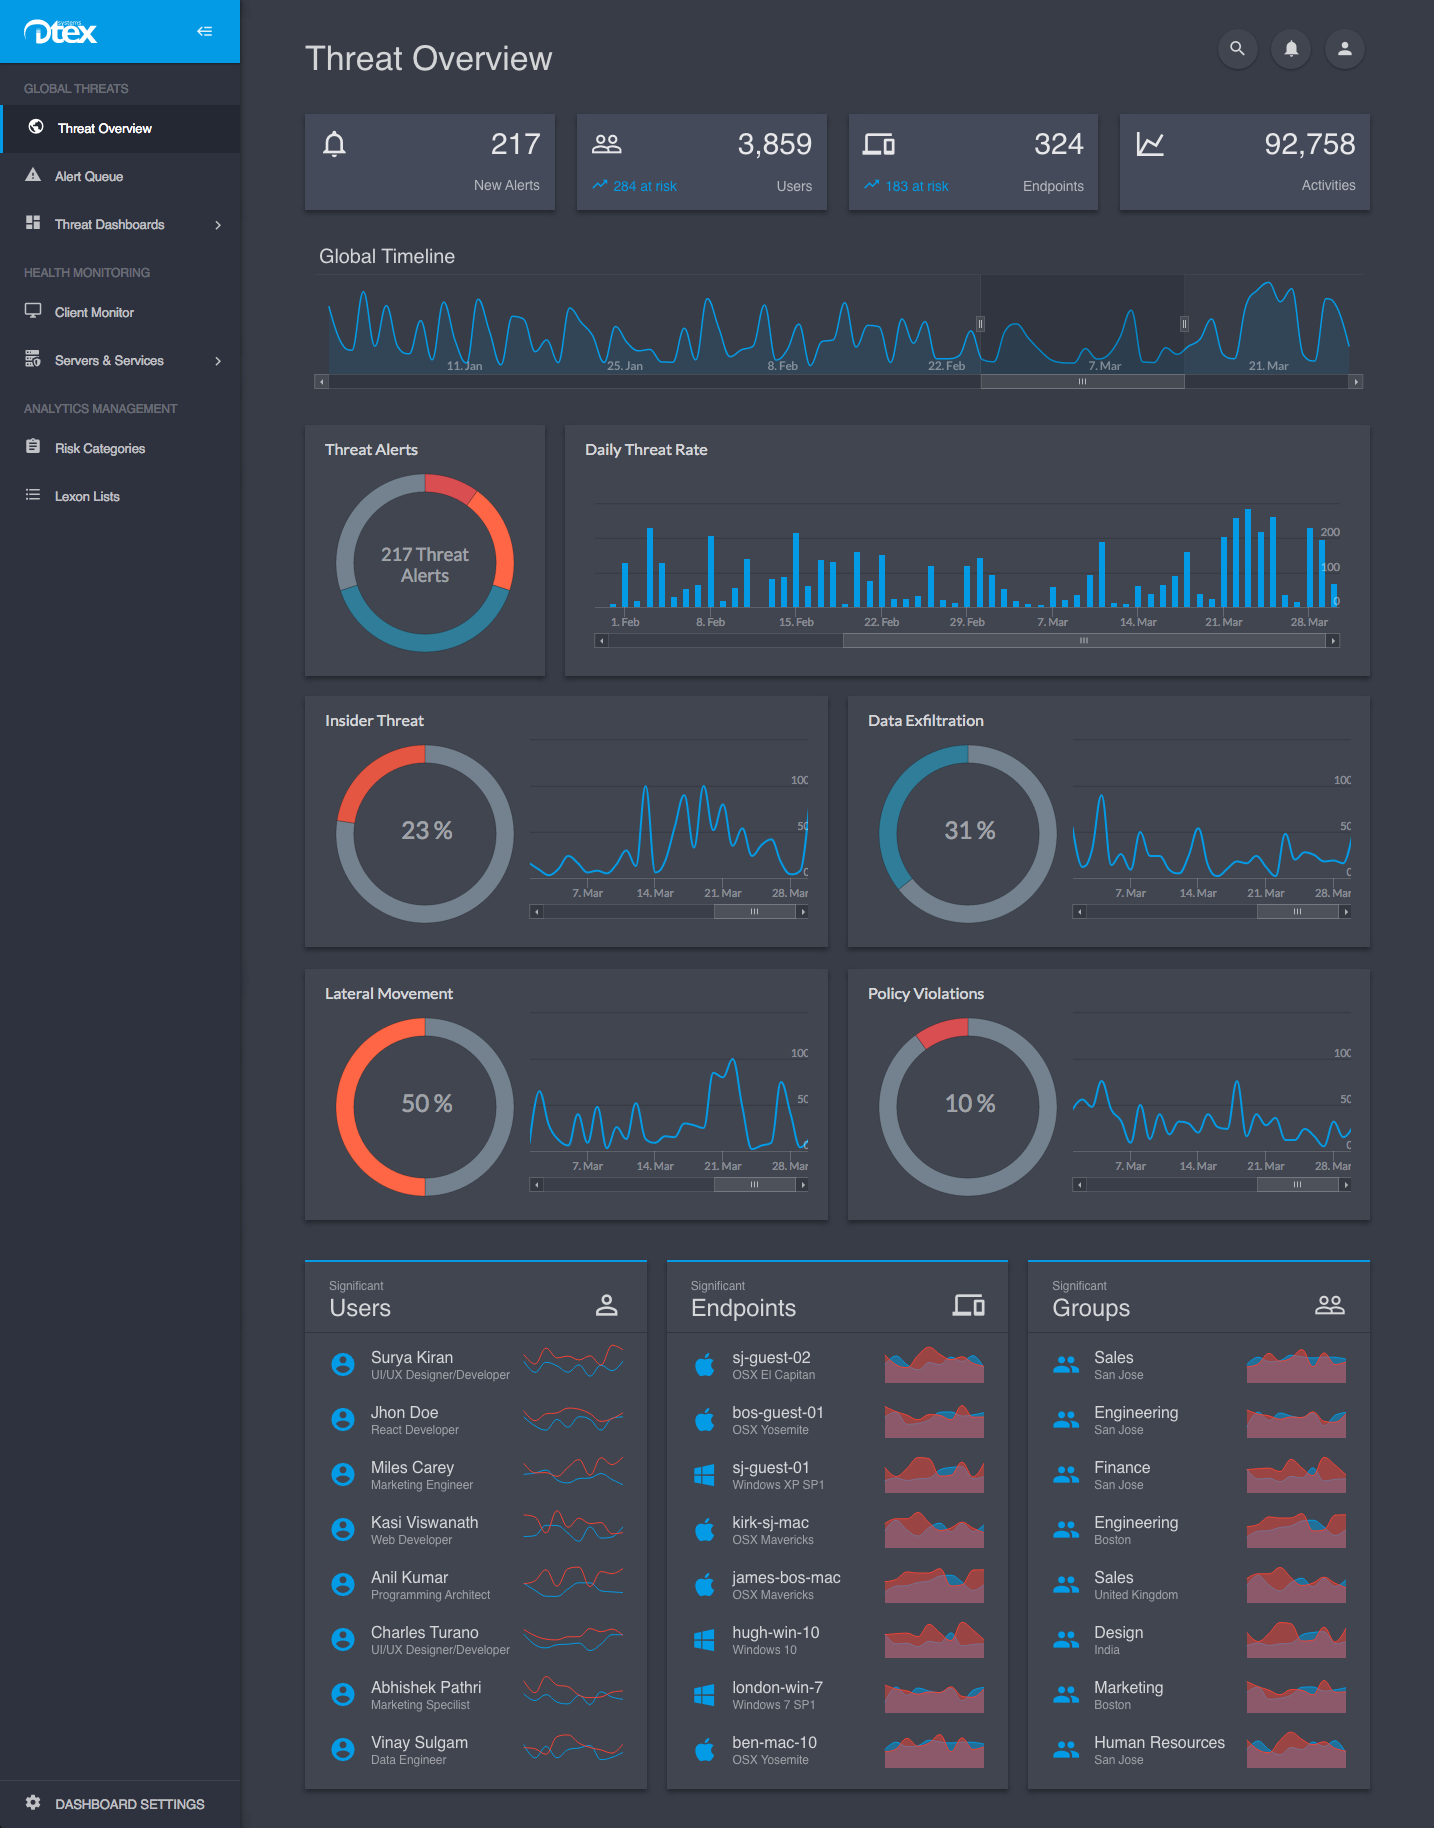Image resolution: width=1434 pixels, height=1828 pixels.
Task: Open Risk Categories menu item
Action: tap(120, 449)
